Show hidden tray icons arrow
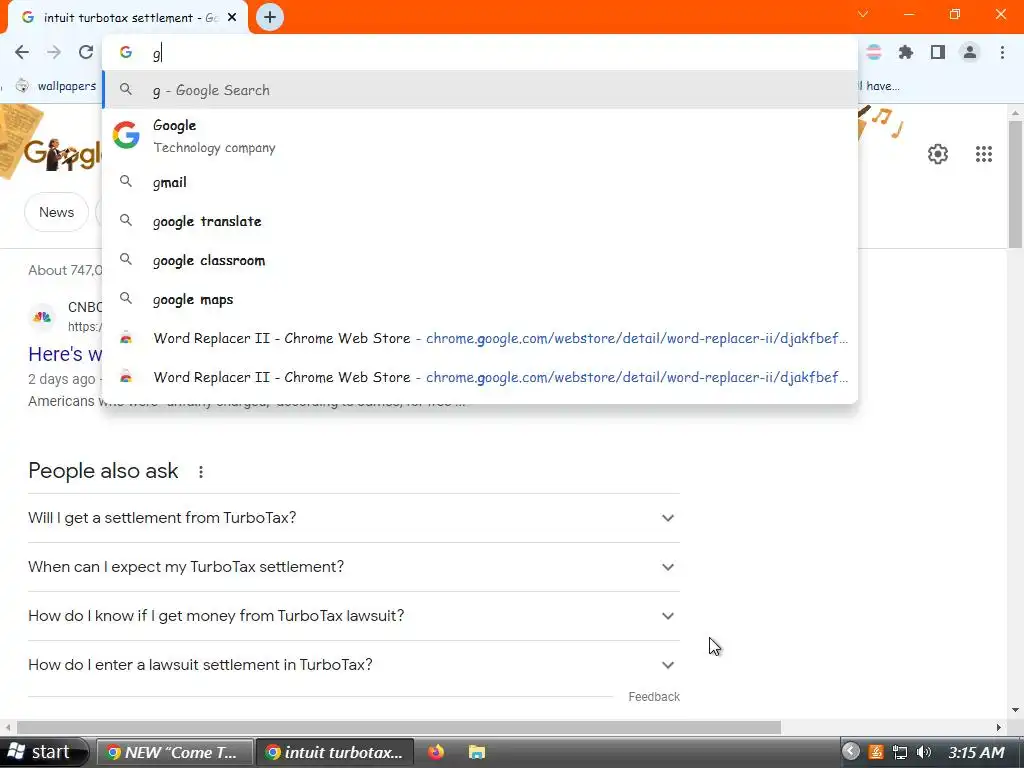The width and height of the screenshot is (1024, 768). tap(850, 752)
